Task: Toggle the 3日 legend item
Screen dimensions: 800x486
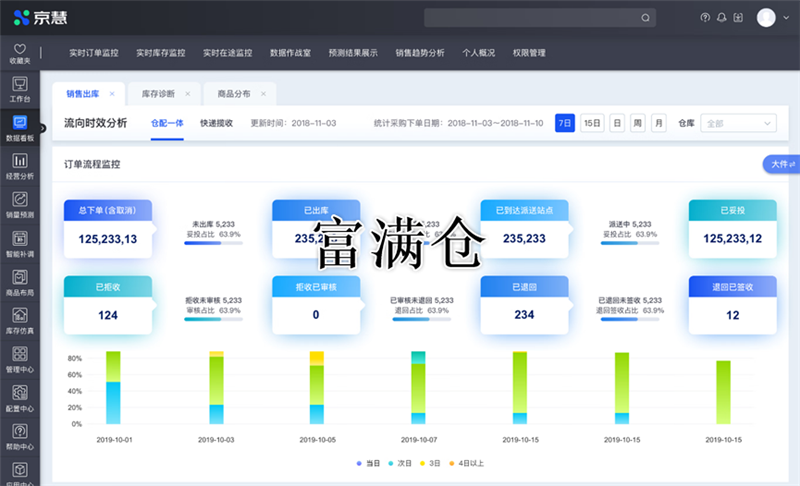Action: (430, 464)
